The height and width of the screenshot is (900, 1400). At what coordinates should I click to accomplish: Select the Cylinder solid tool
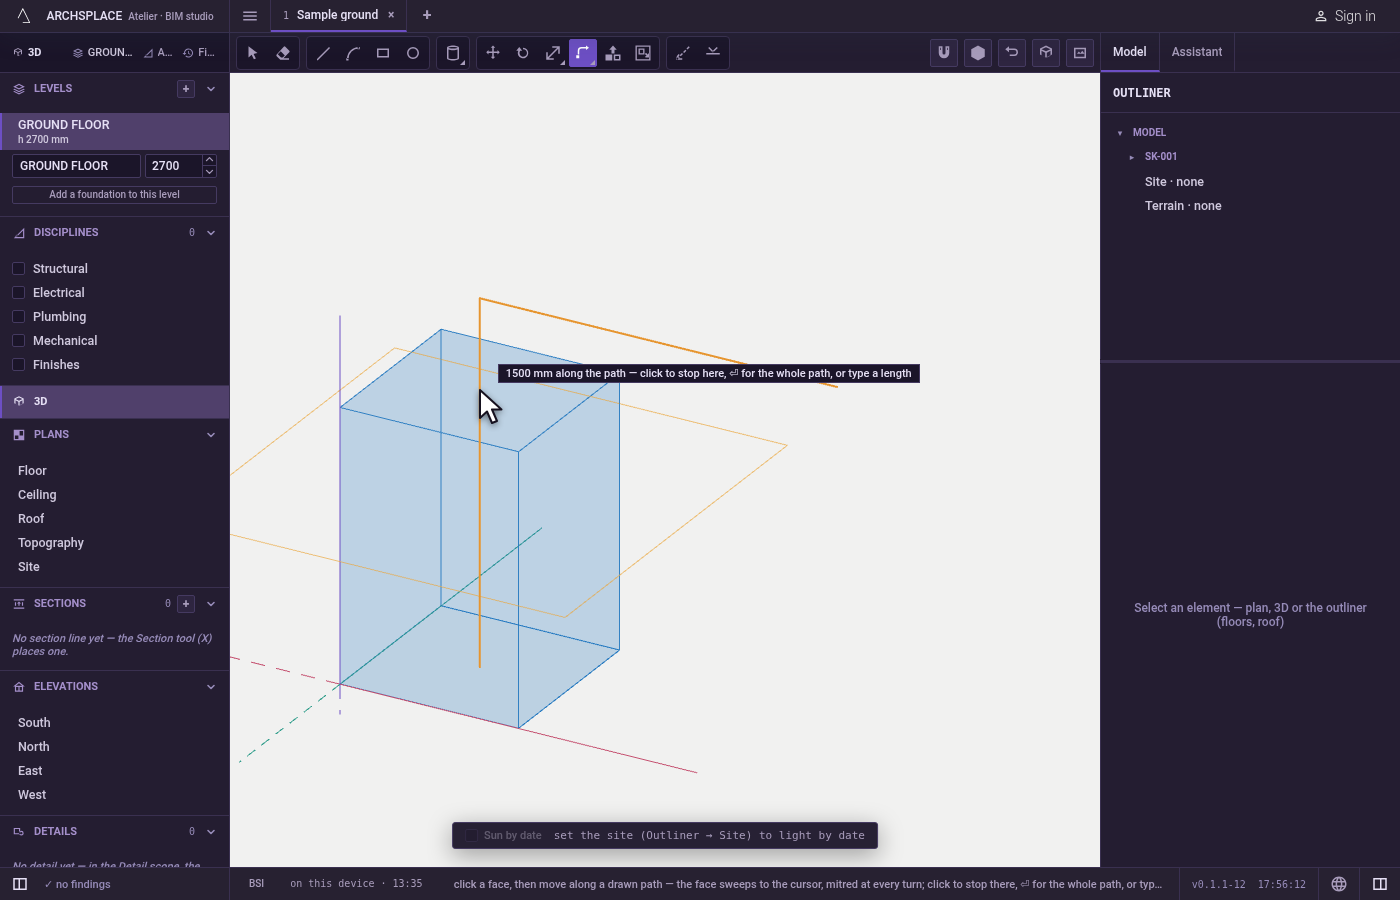click(453, 53)
